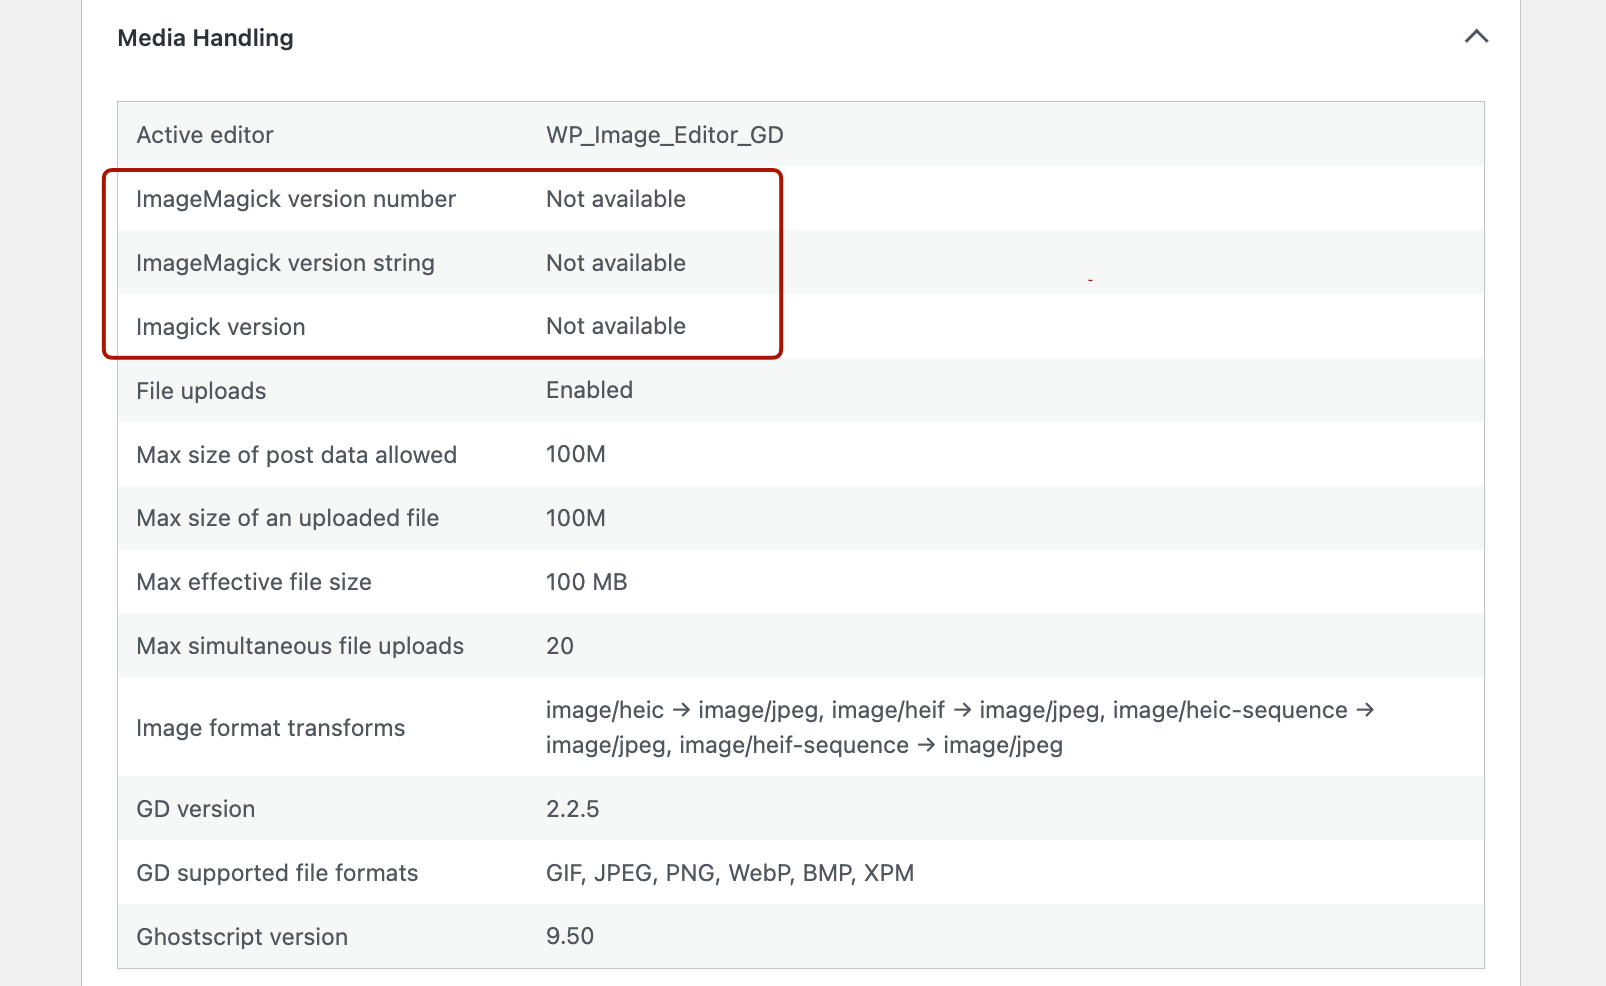Select the Max simultaneous file uploads value 20
Image resolution: width=1606 pixels, height=986 pixels.
pos(560,646)
